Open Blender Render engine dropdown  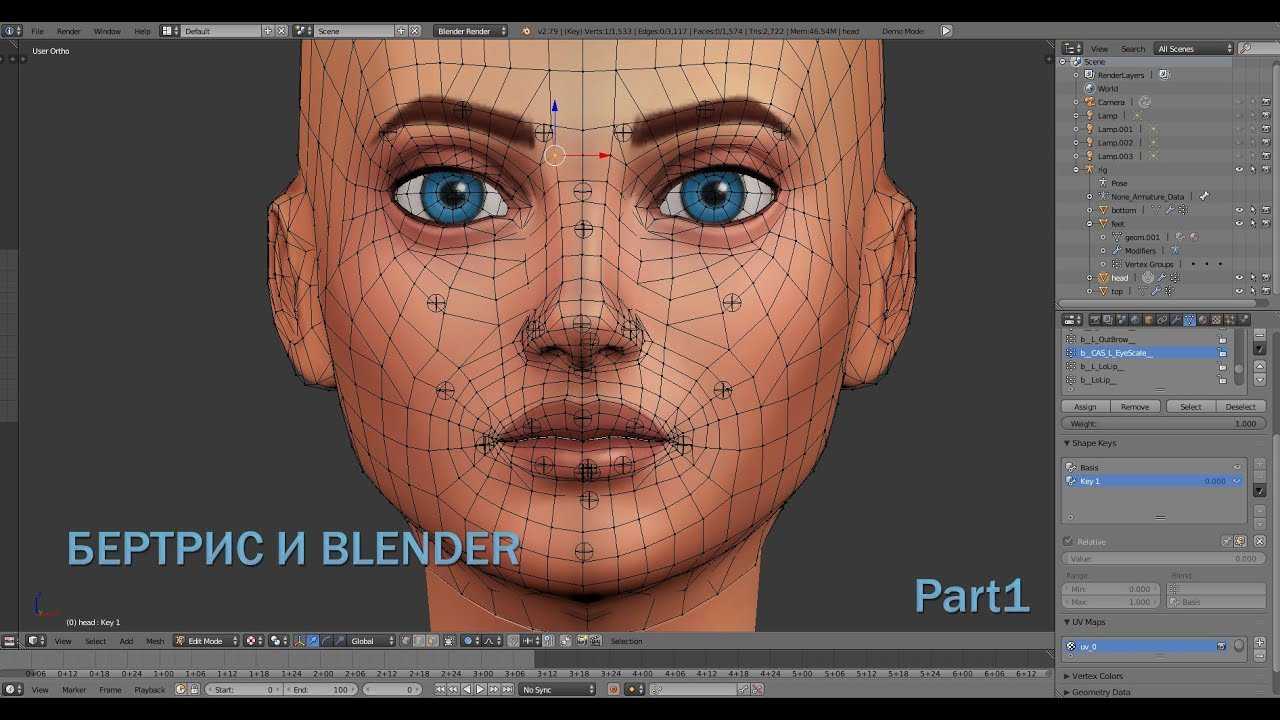[471, 31]
